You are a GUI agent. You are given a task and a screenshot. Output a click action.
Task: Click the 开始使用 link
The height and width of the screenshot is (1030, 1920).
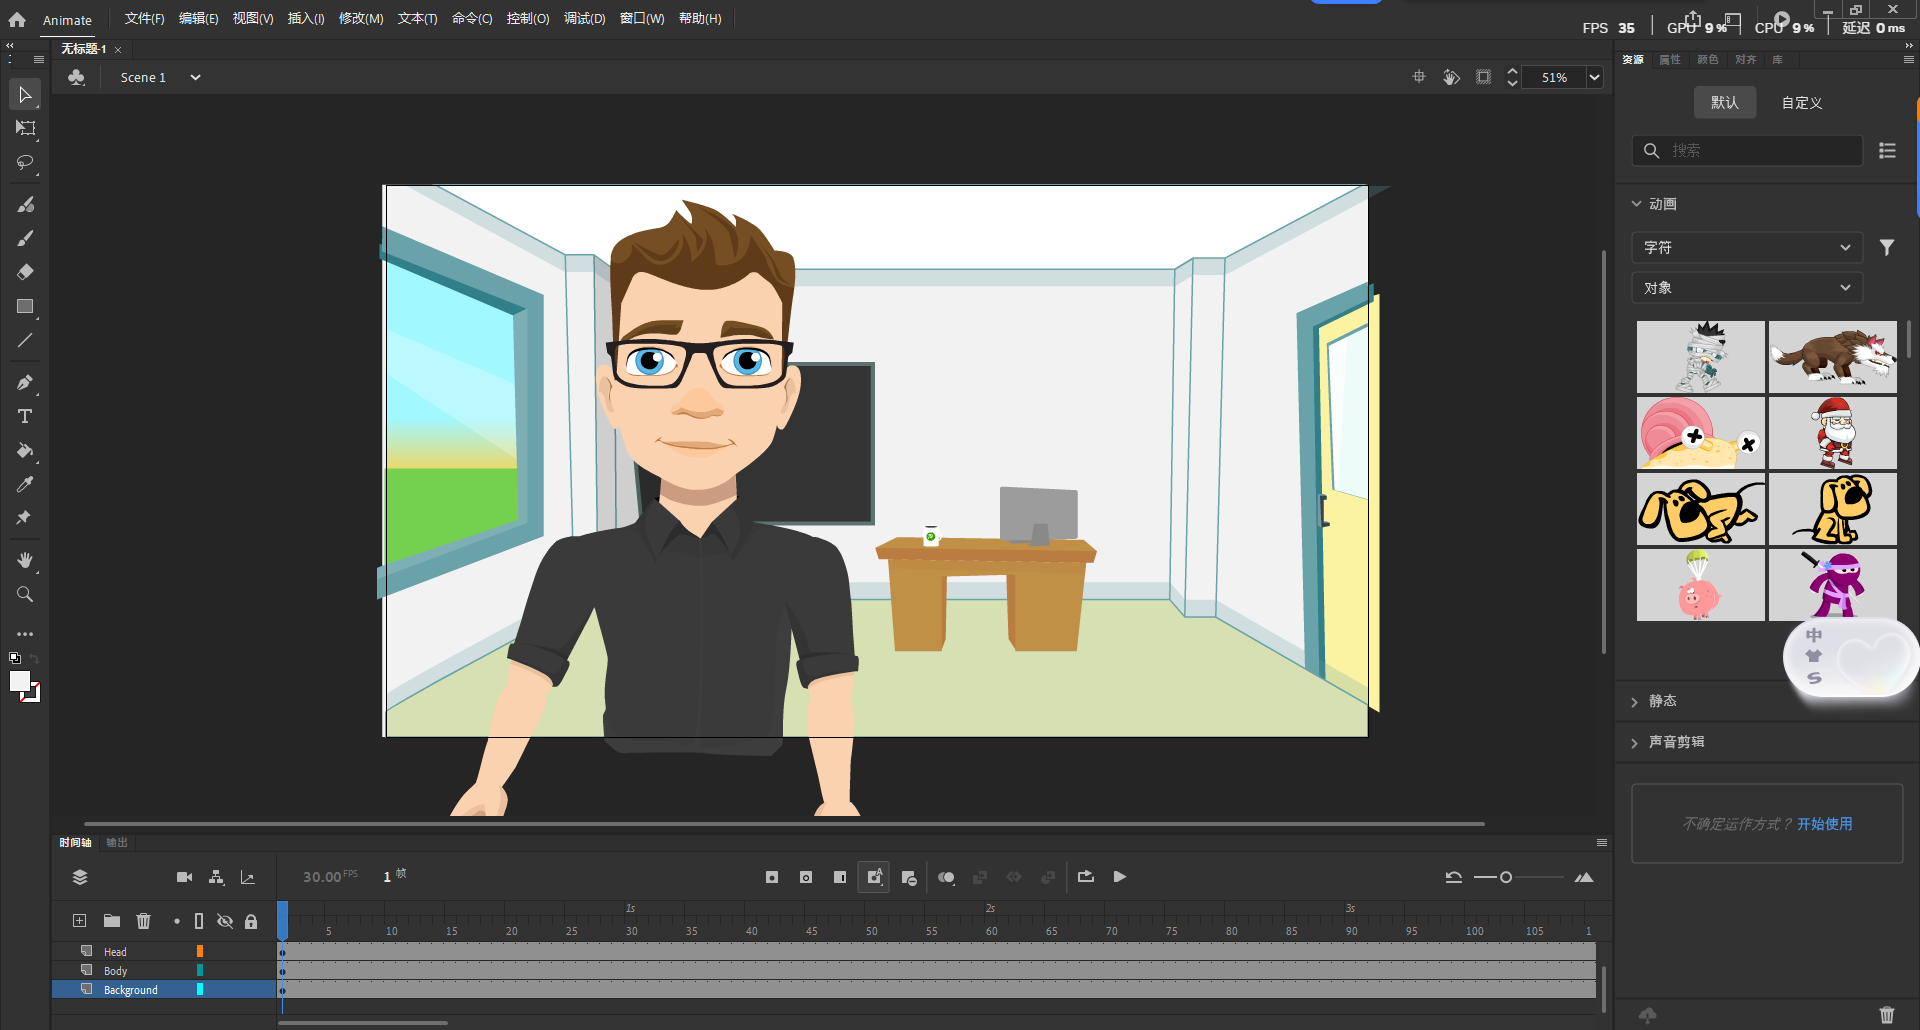[x=1825, y=824]
